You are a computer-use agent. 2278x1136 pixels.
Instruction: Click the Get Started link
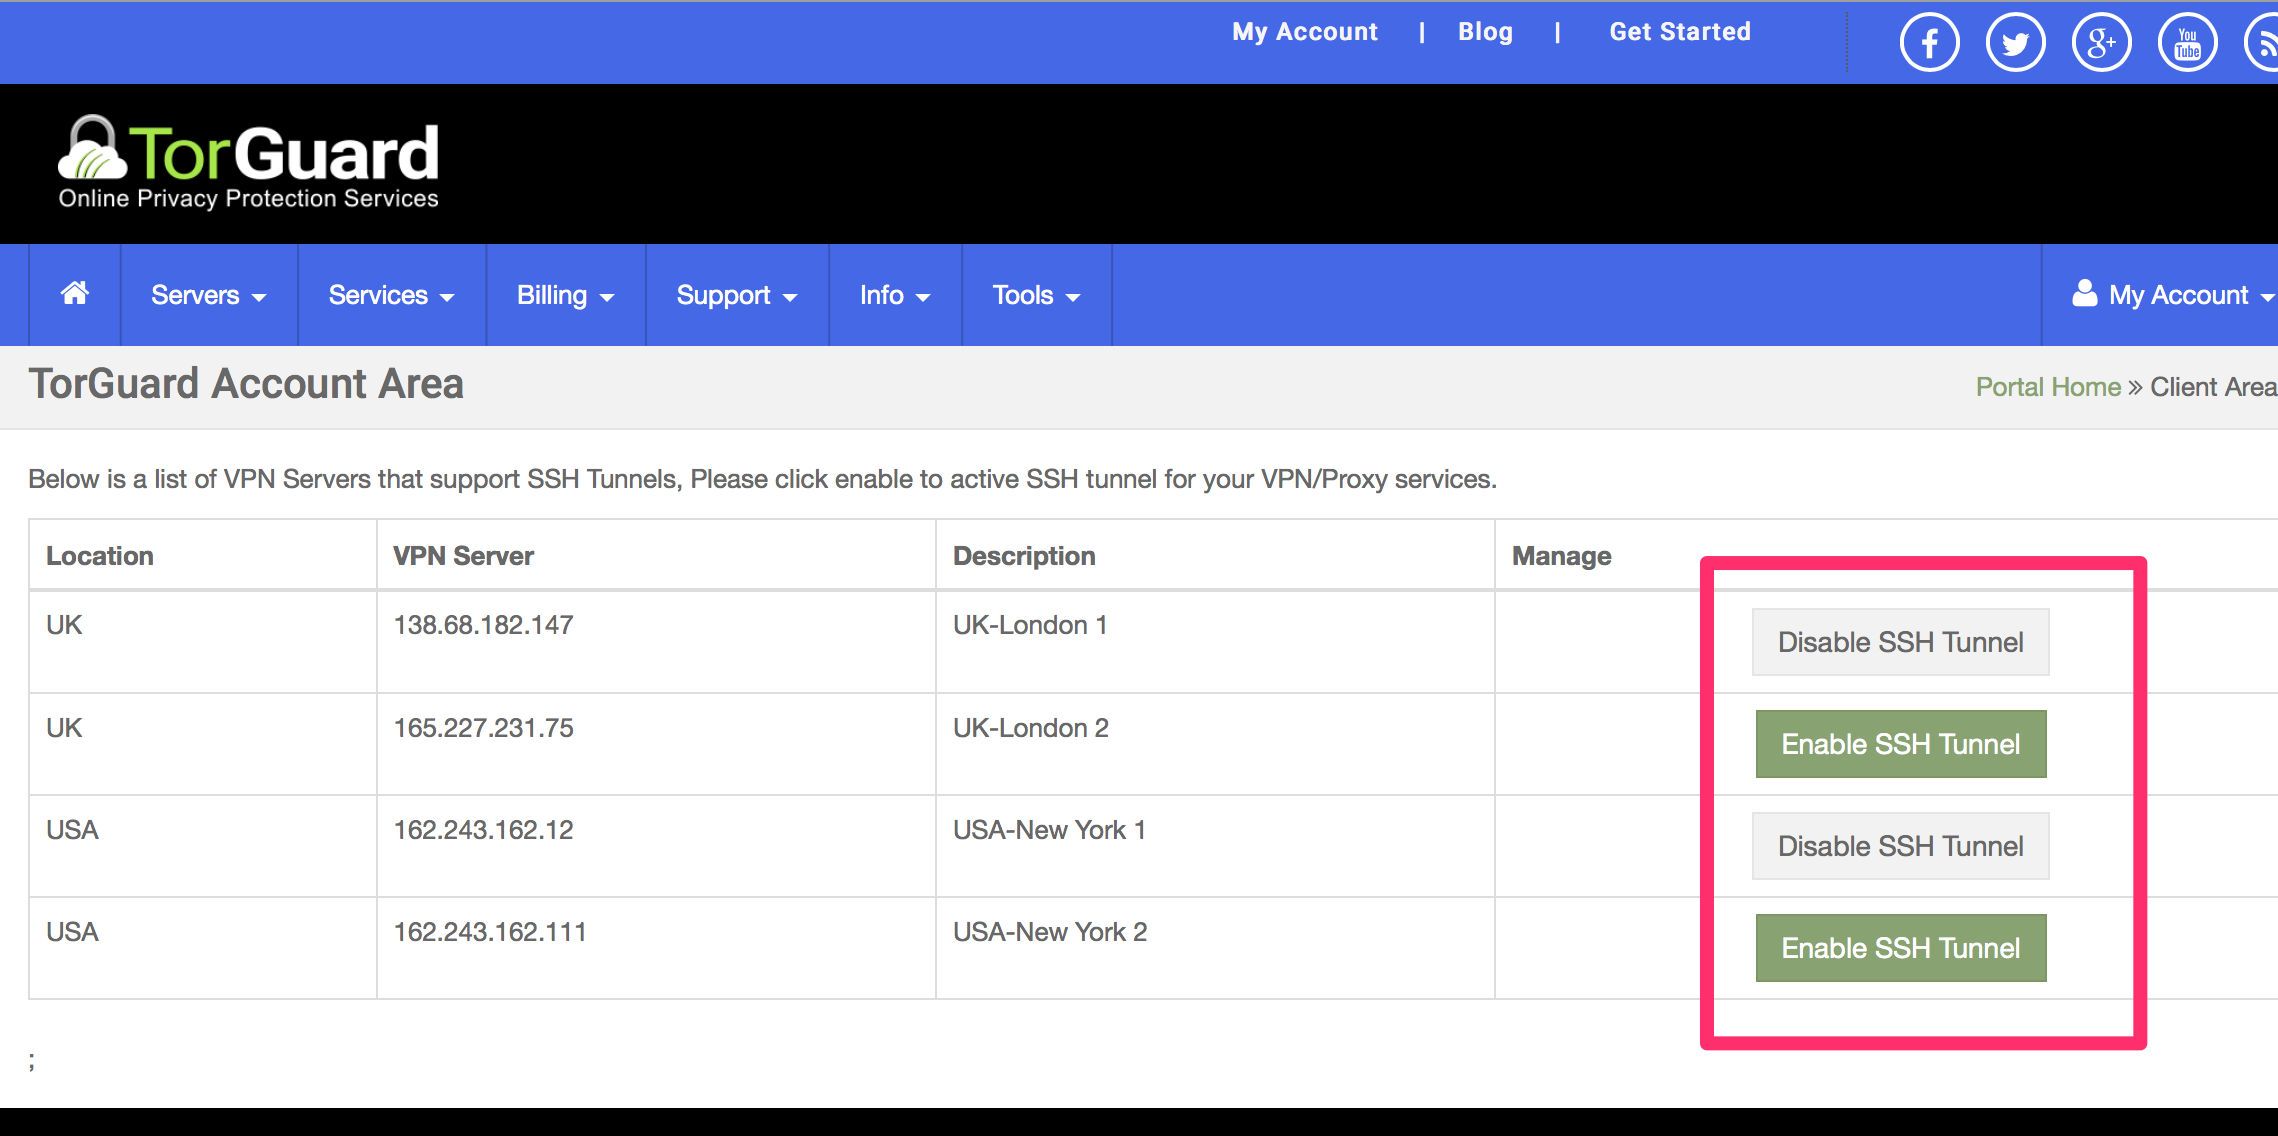click(1680, 32)
